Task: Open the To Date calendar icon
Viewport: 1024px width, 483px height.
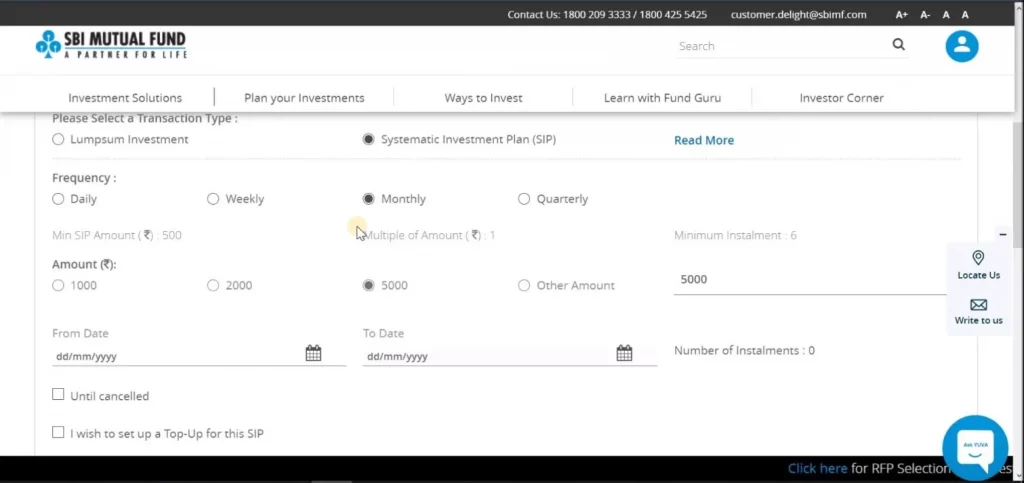Action: 624,353
